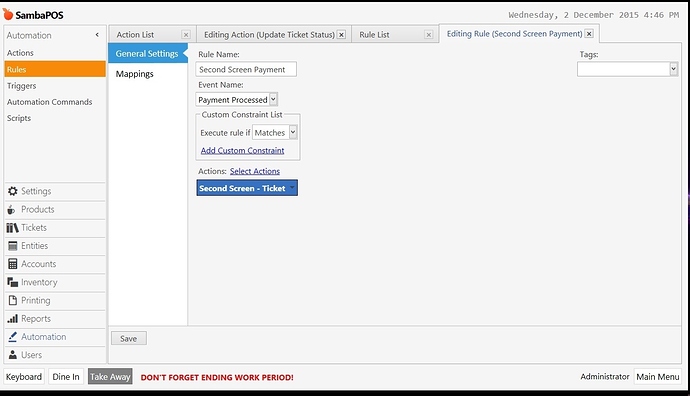Select Editing Rule (Second Screen Payment) tab

click(514, 33)
